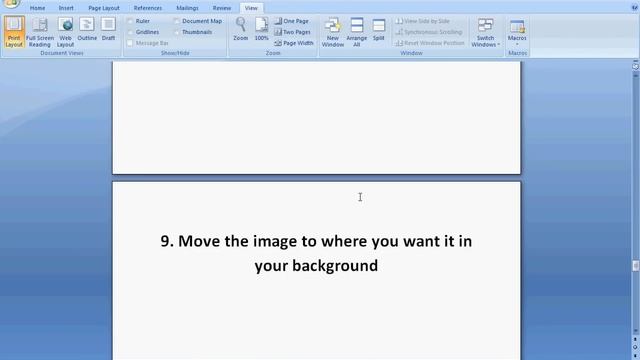Set zoom to 100%
640x360 pixels.
pos(262,29)
